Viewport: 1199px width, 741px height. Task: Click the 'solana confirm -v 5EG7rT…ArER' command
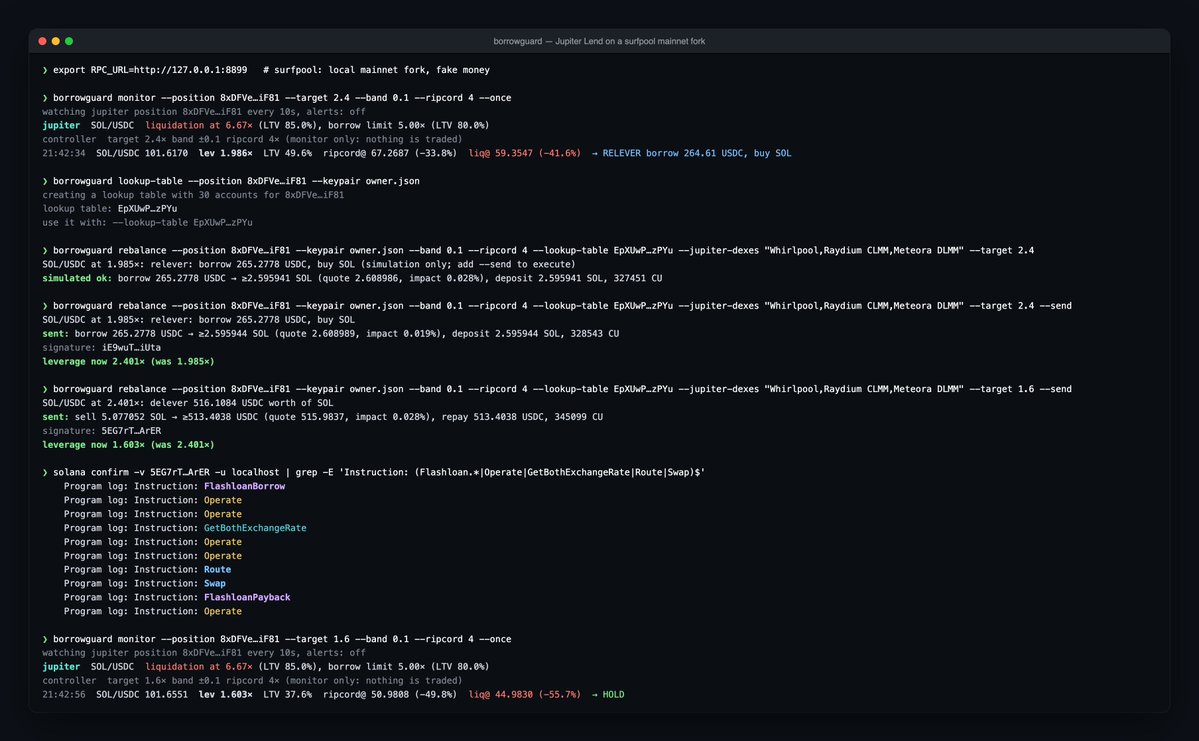[x=379, y=473]
